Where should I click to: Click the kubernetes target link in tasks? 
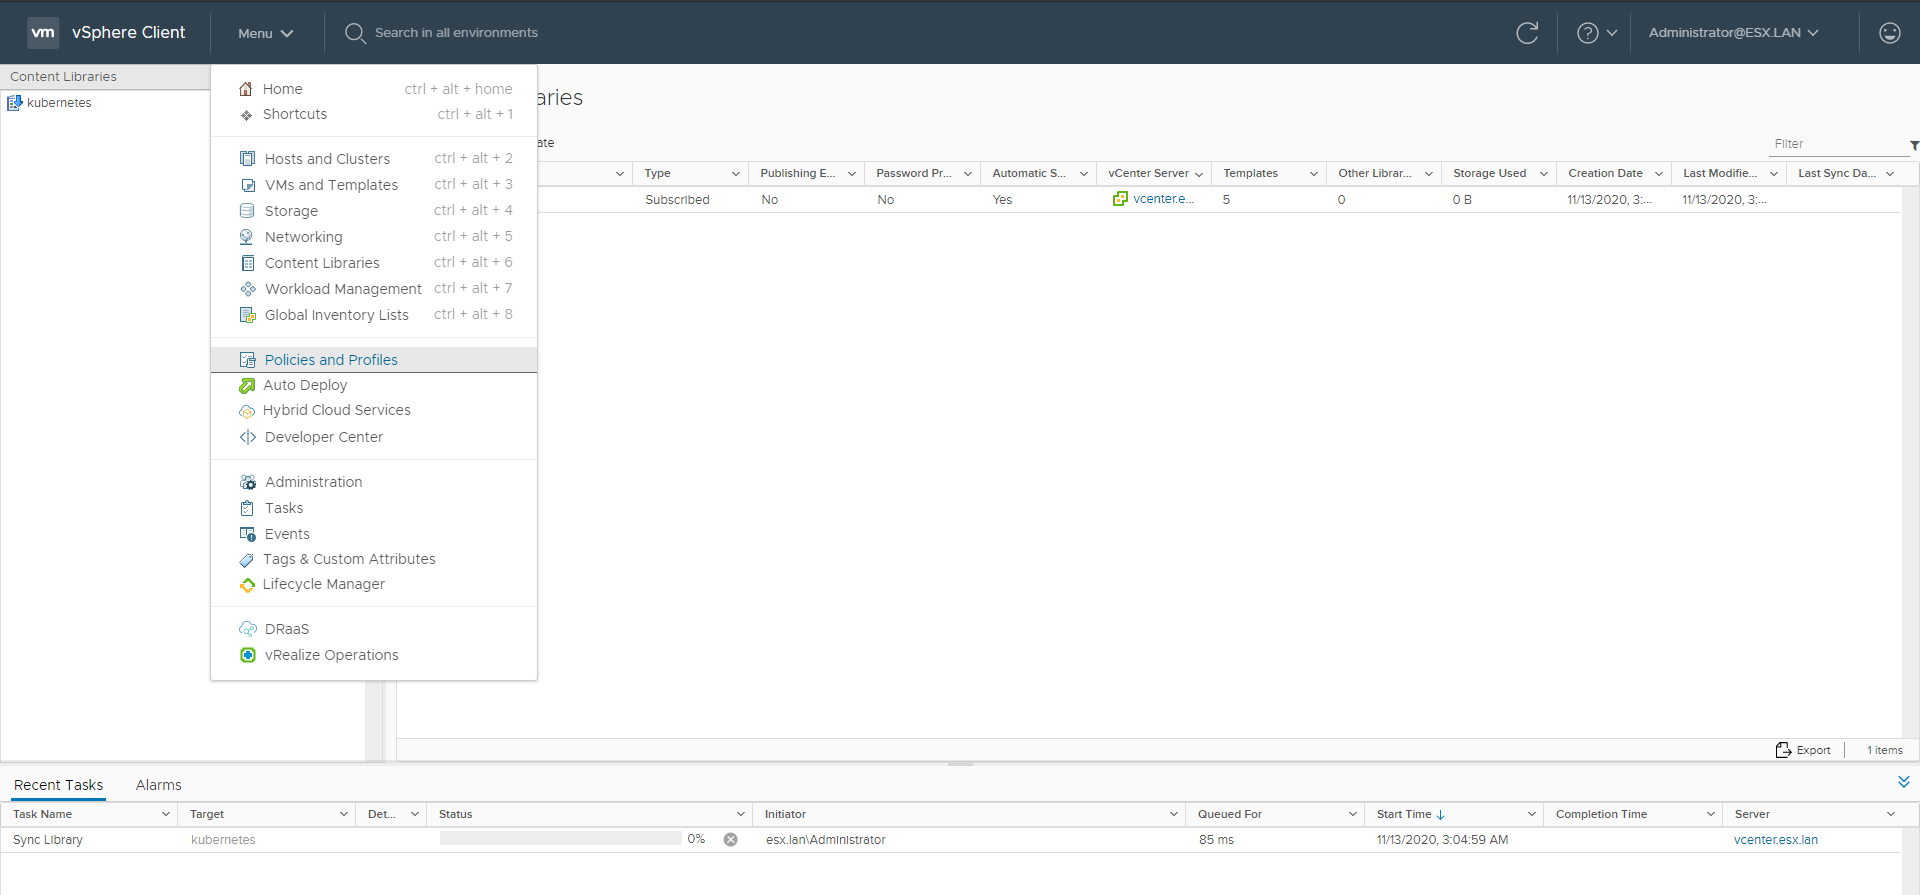pos(223,840)
